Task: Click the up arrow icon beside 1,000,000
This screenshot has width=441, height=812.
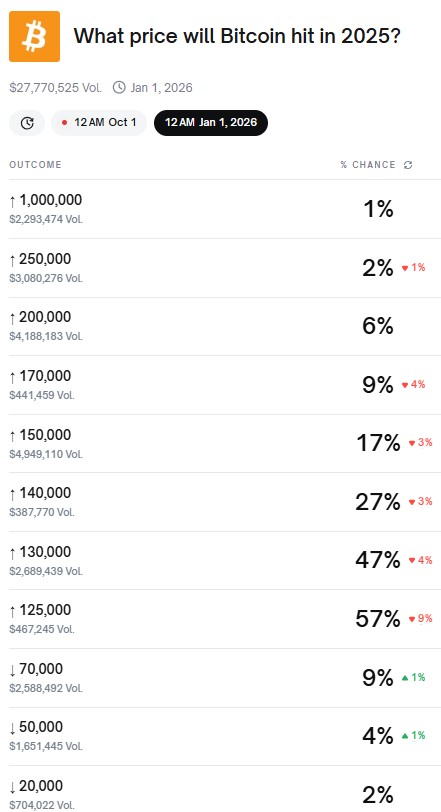Action: 13,200
